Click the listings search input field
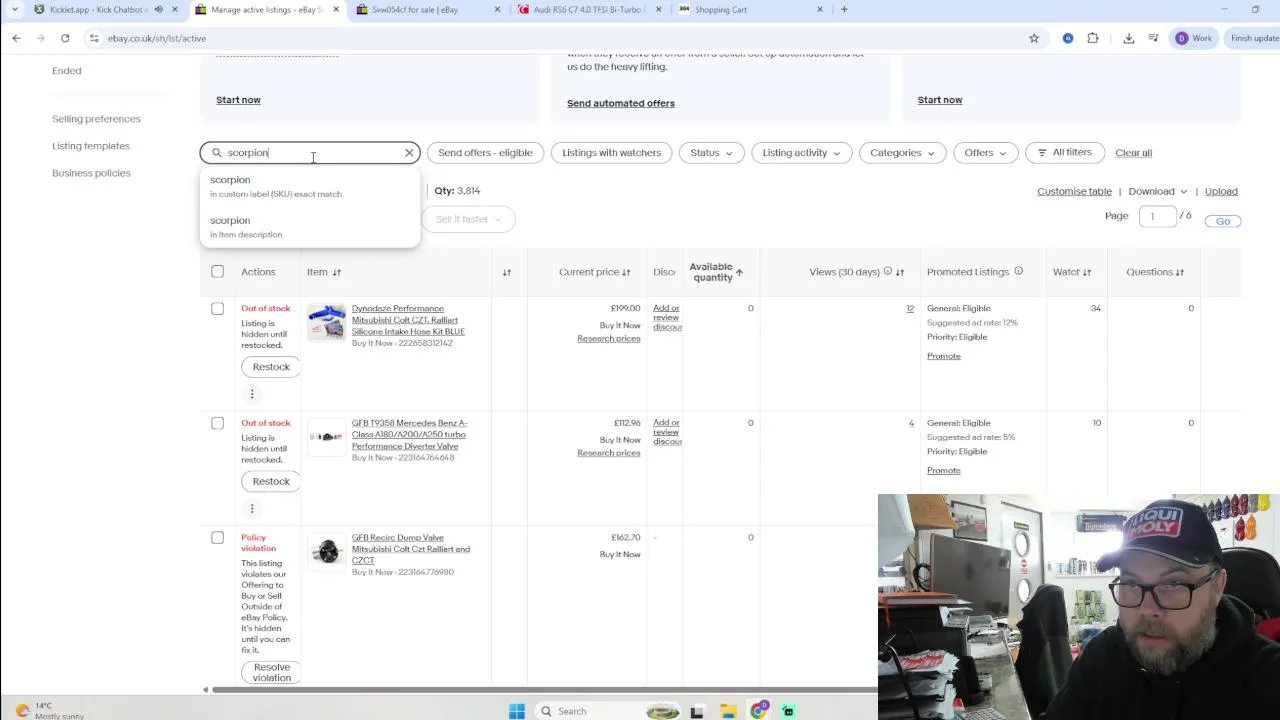This screenshot has width=1280, height=720. point(310,153)
